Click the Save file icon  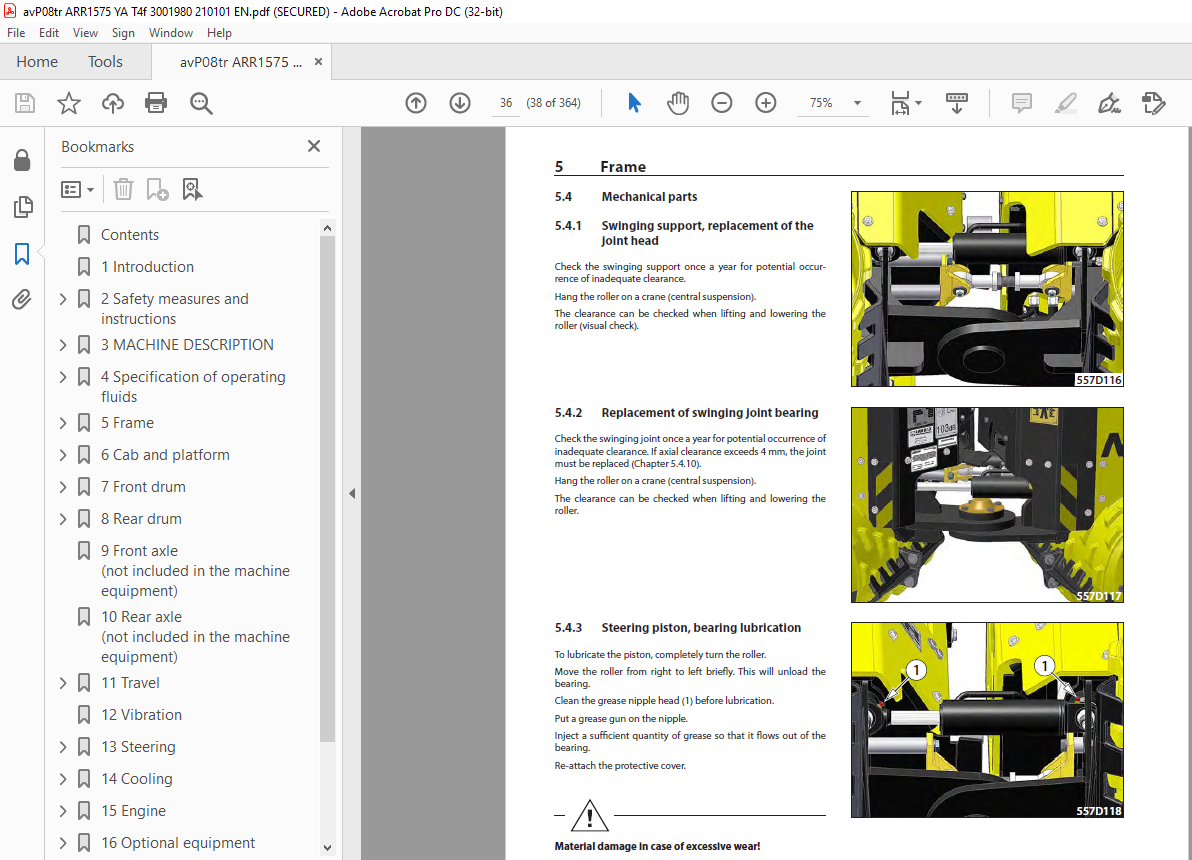coord(25,103)
